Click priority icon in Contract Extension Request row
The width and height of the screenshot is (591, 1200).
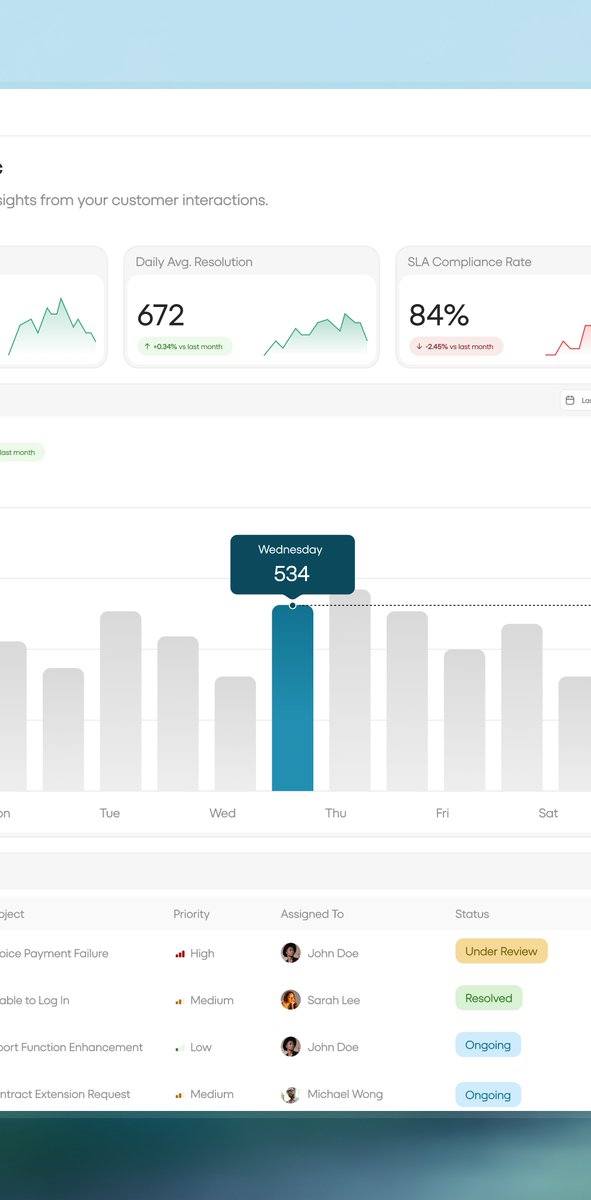pyautogui.click(x=180, y=1095)
